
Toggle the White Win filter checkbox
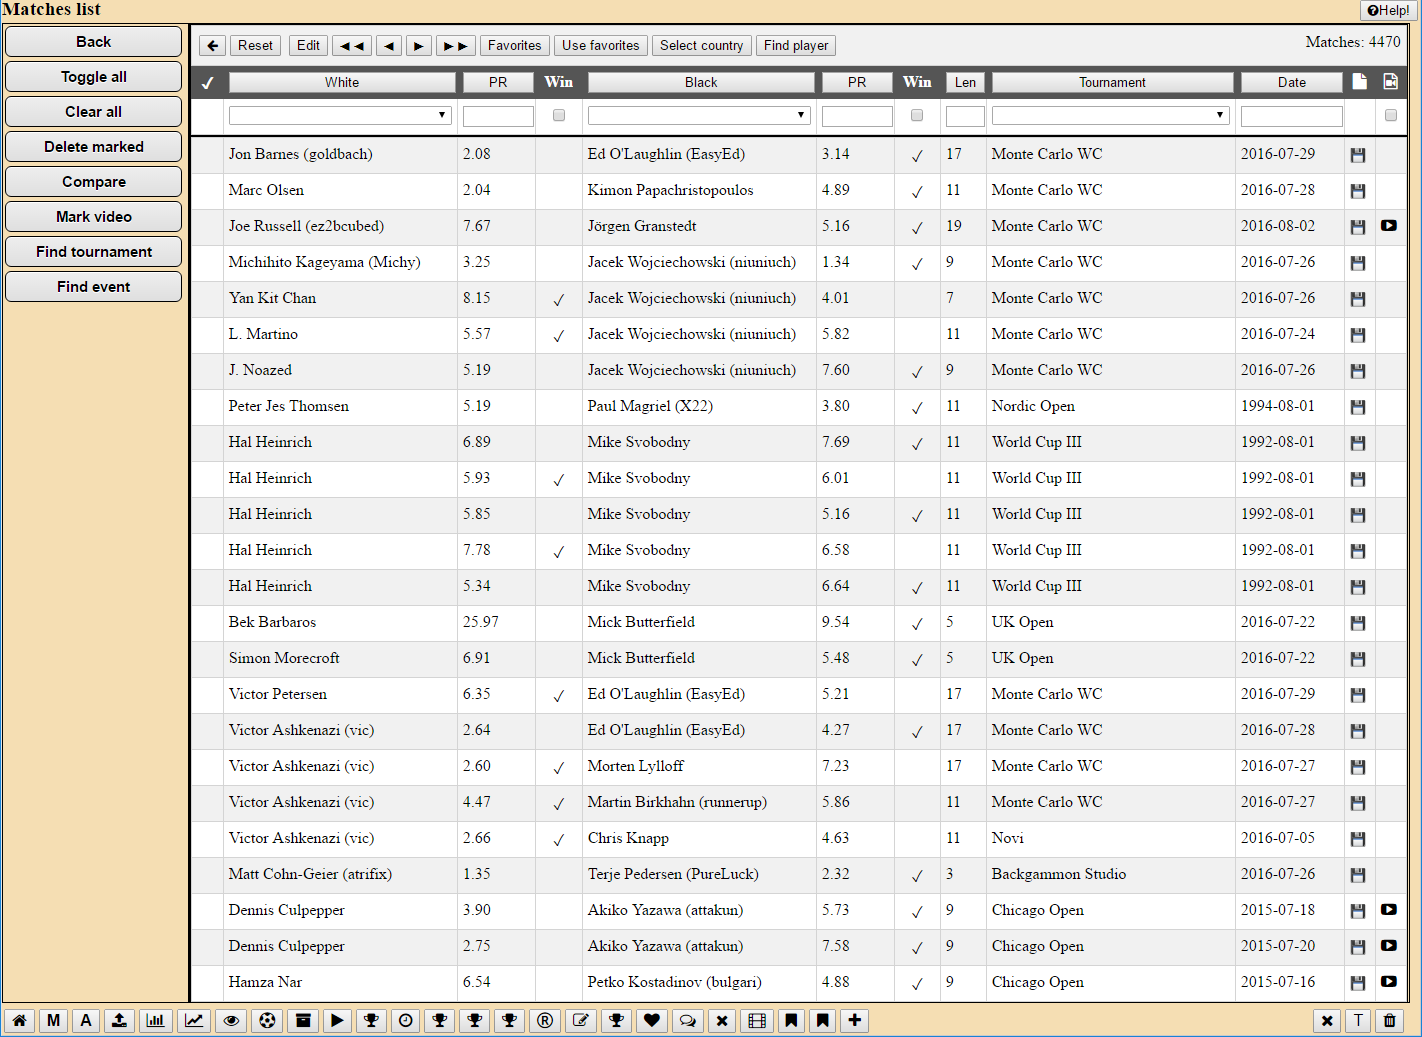point(559,116)
